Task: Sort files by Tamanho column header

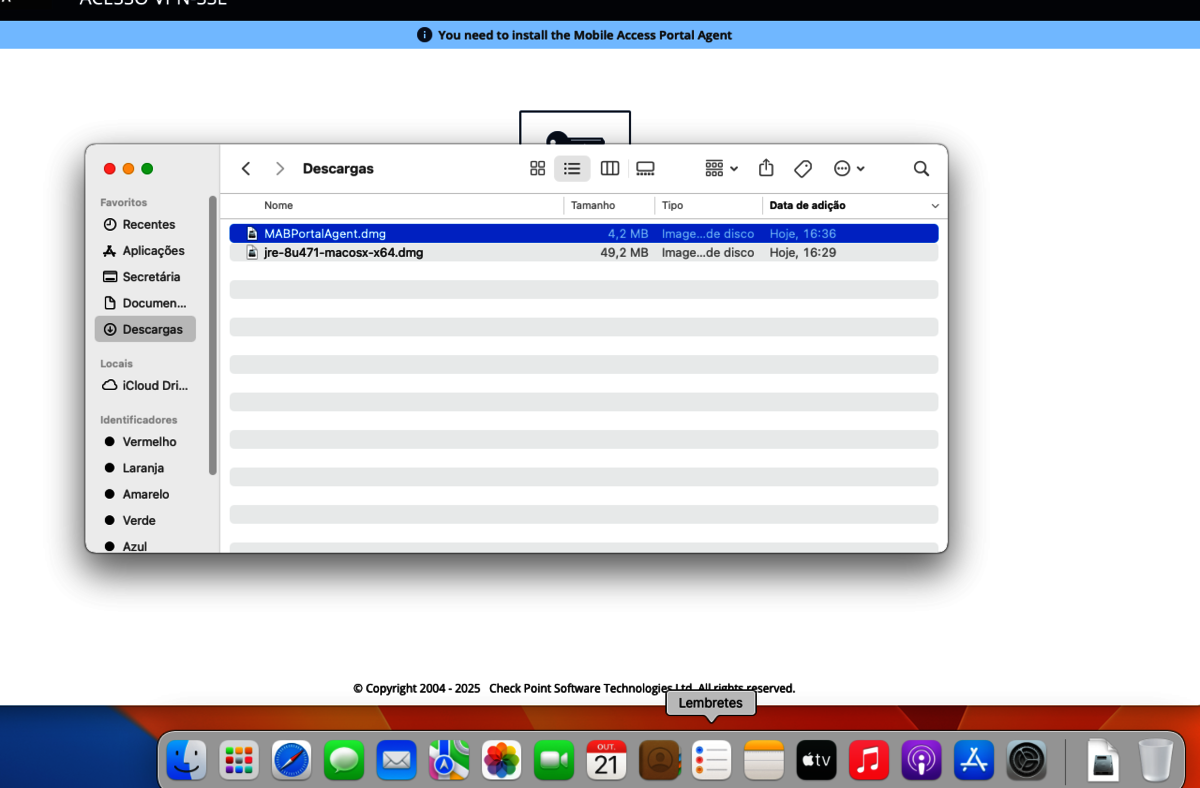Action: point(593,206)
